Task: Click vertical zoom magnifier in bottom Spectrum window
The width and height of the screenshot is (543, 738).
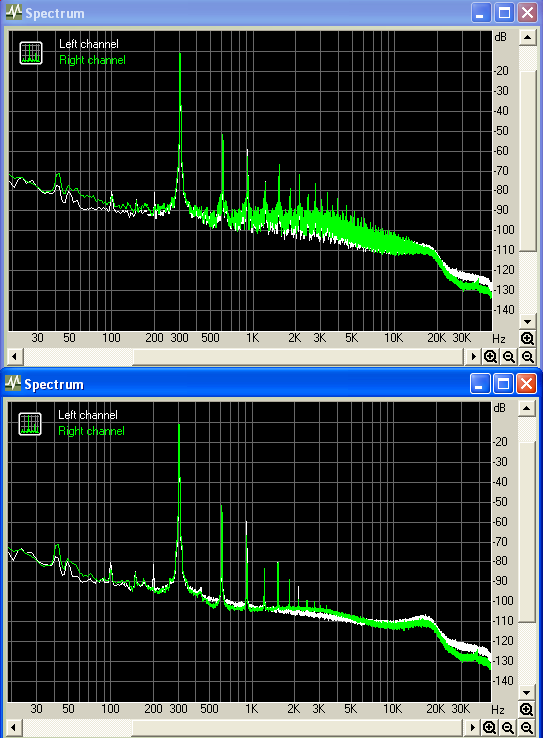Action: pos(527,709)
